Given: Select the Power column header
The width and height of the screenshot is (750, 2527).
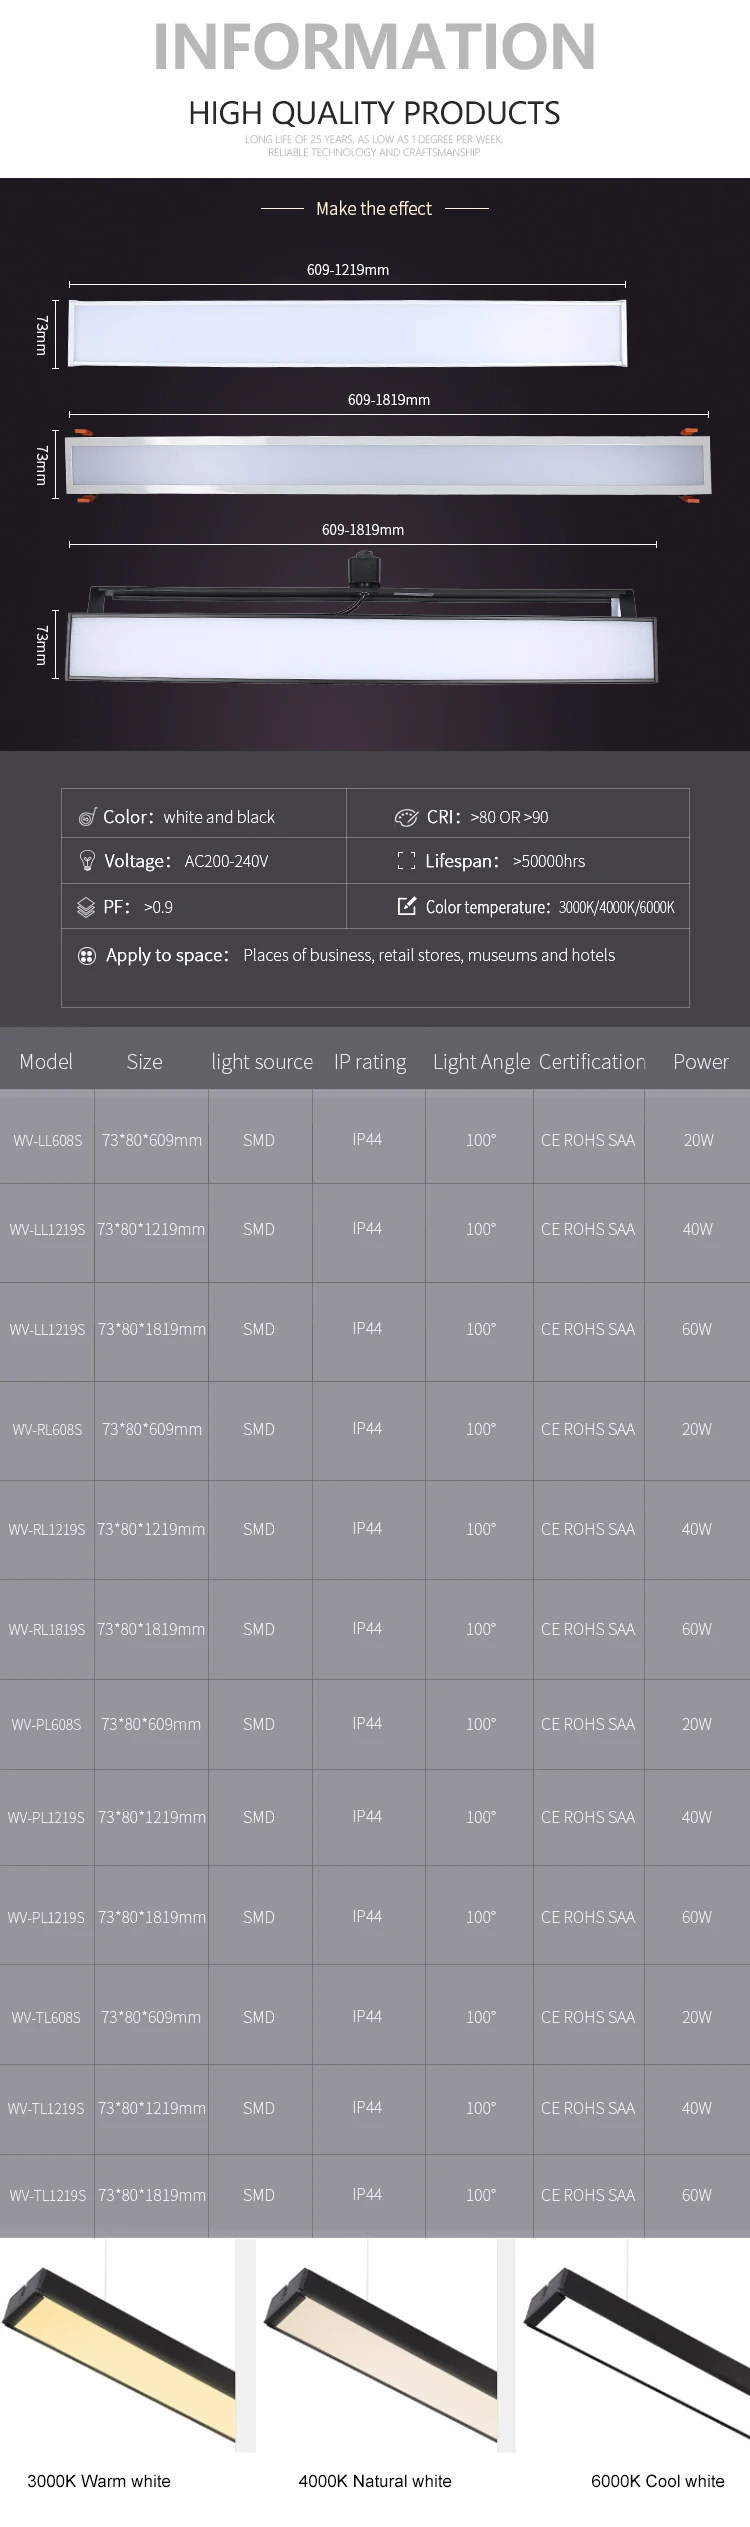Looking at the screenshot, I should coord(700,1062).
